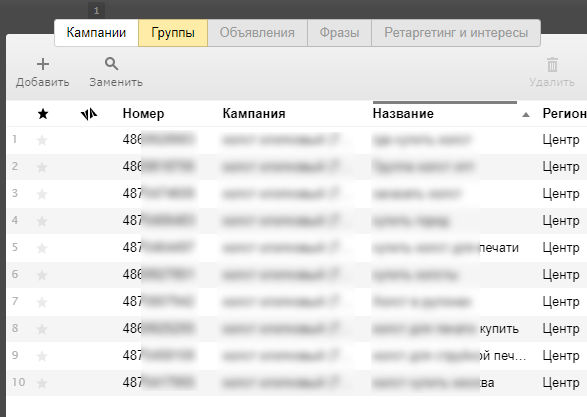The image size is (587, 417).
Task: Toggle favorite star in row 6
Action: [x=42, y=275]
